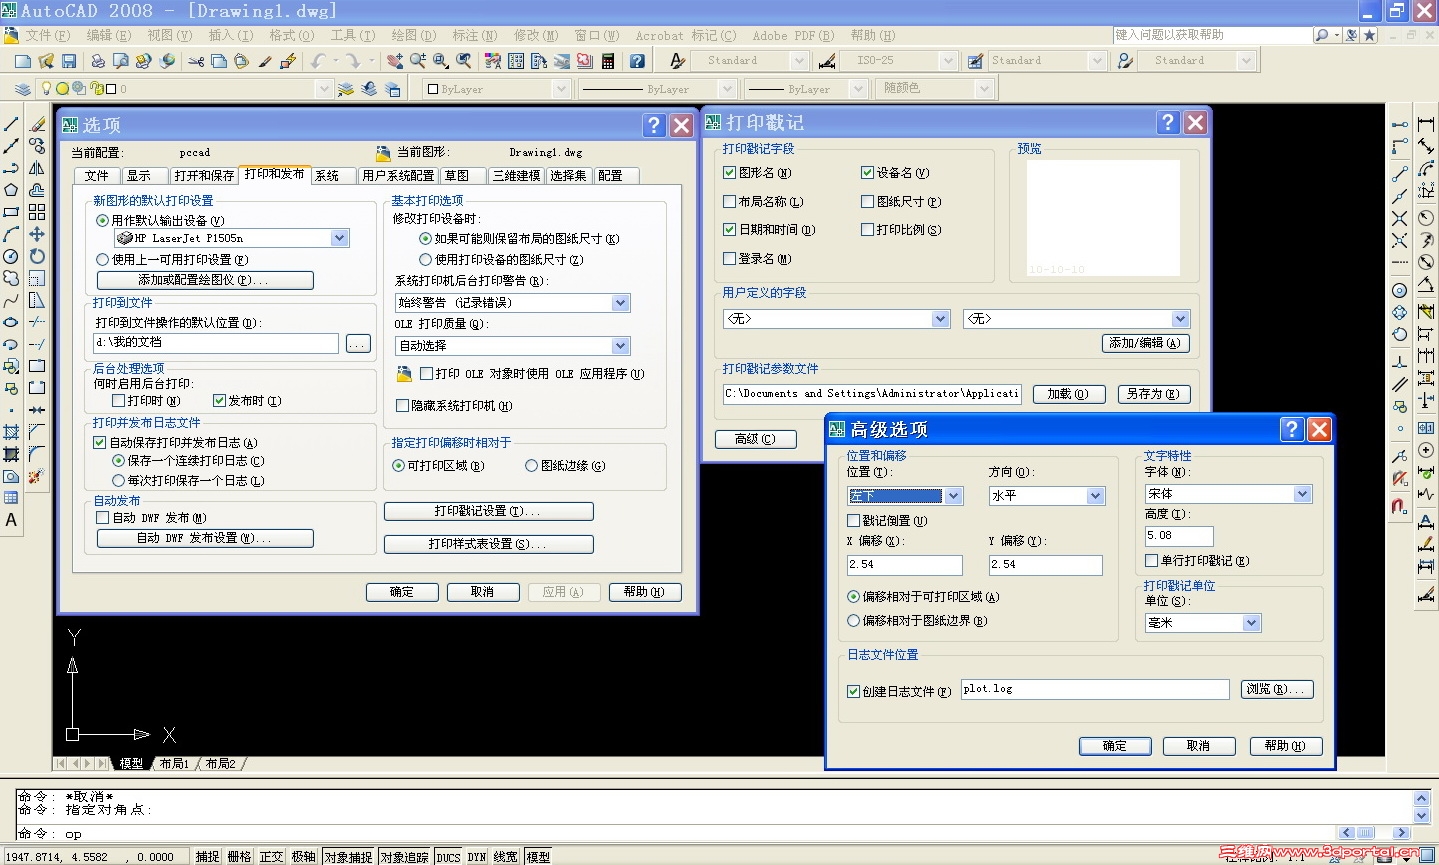Viewport: 1439px width, 865px height.
Task: Select the Mirror modify tool
Action: tap(37, 168)
